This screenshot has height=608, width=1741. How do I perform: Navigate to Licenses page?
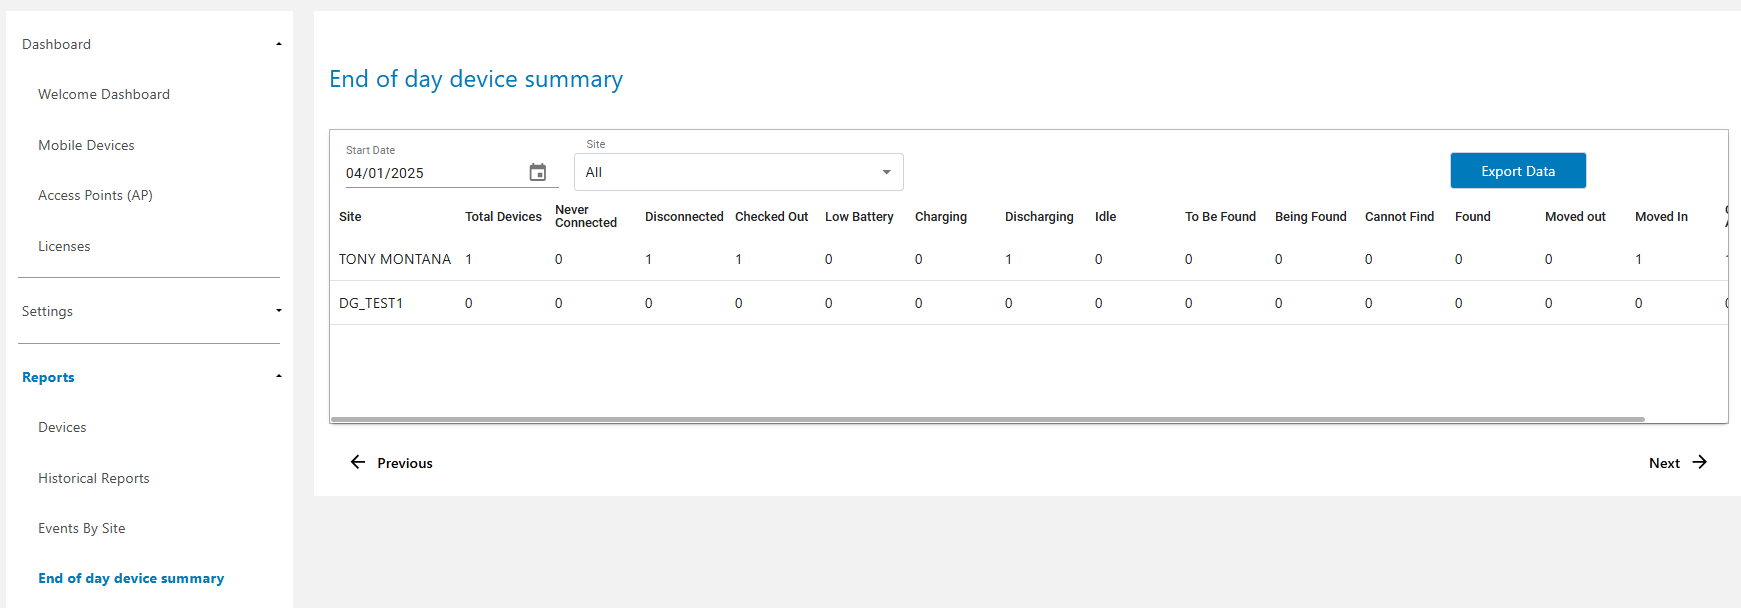[x=64, y=246]
